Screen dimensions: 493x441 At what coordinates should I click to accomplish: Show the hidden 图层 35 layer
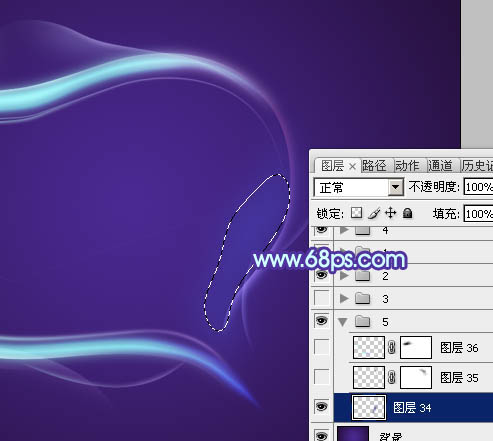[x=322, y=377]
